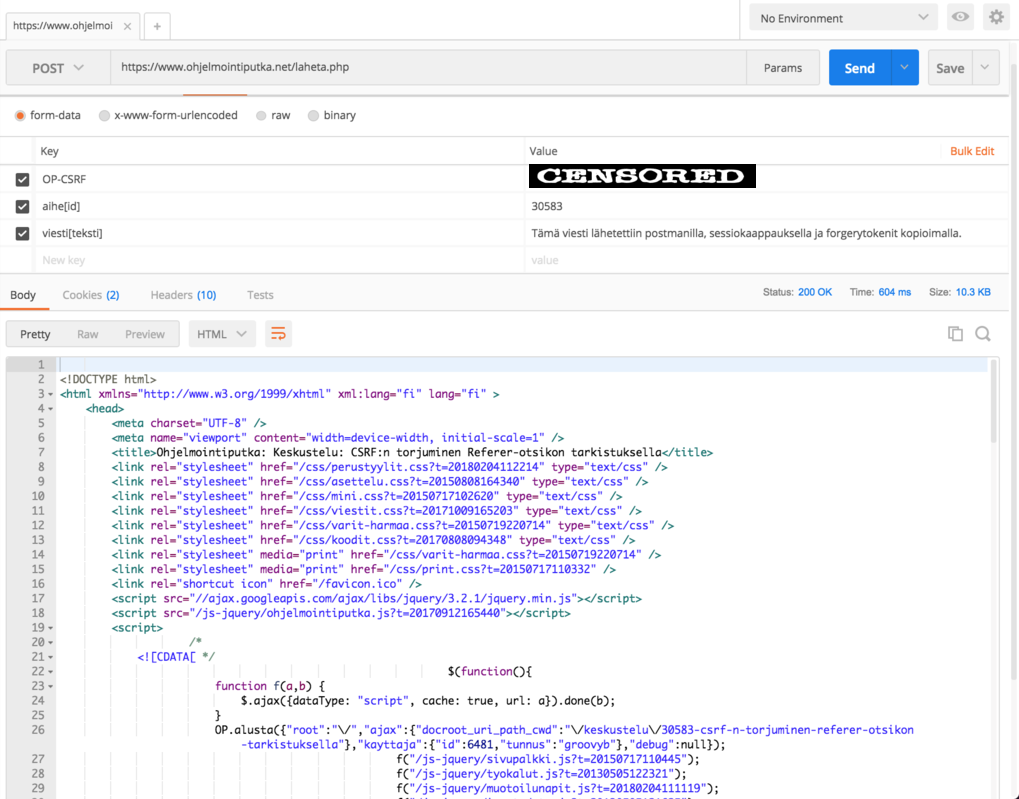Click the censored OP-CSRF value
This screenshot has height=799, width=1019.
(642, 176)
